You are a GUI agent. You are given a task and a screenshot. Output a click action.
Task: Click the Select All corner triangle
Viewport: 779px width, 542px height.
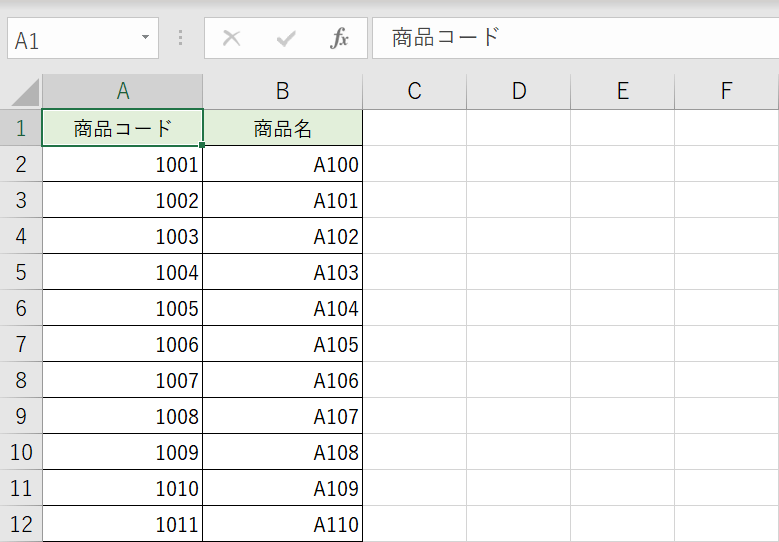pos(25,92)
